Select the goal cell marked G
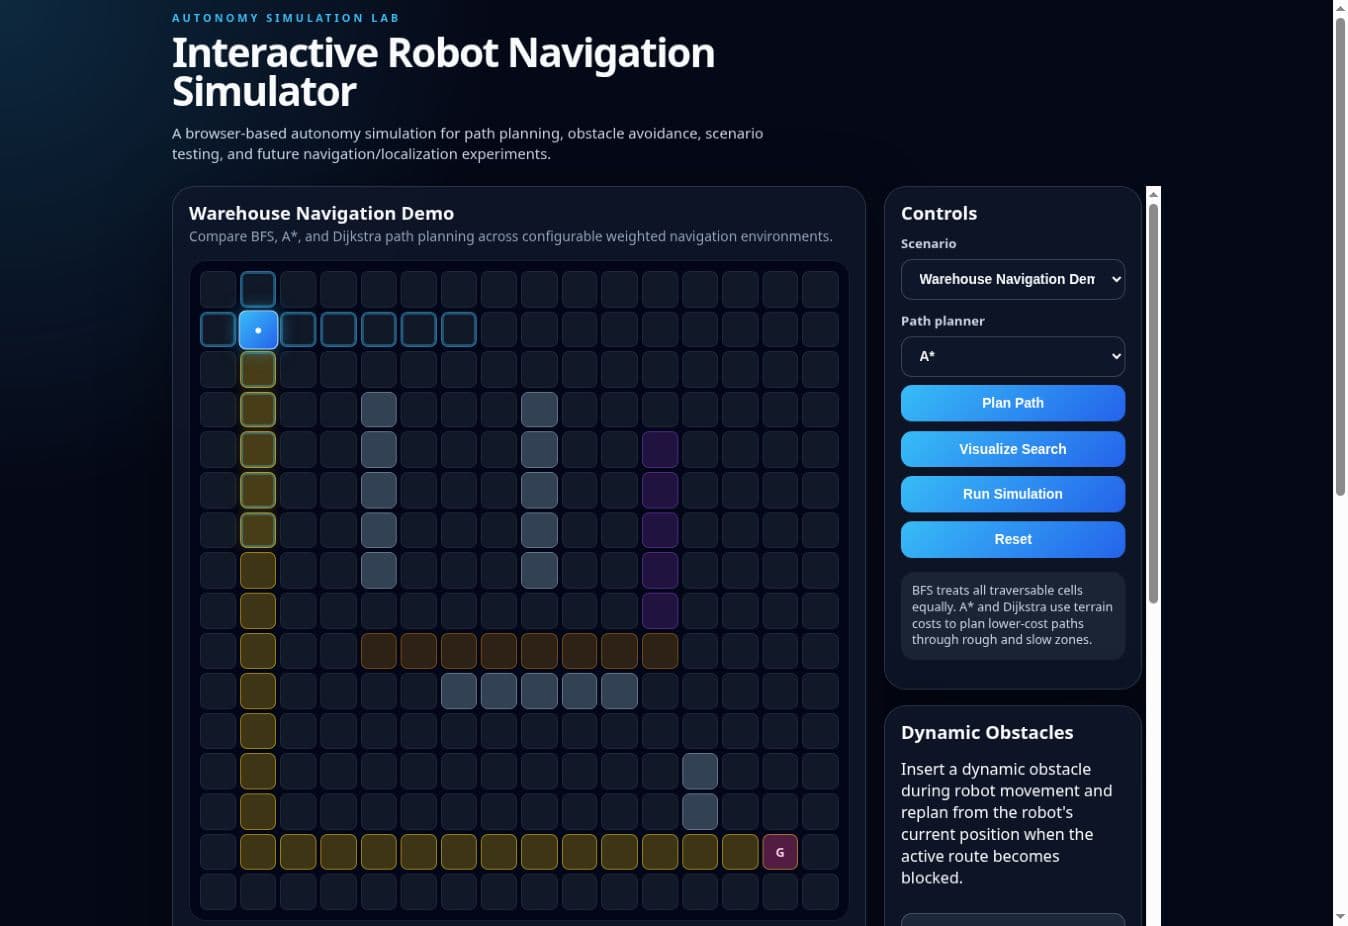The width and height of the screenshot is (1348, 926). point(780,852)
